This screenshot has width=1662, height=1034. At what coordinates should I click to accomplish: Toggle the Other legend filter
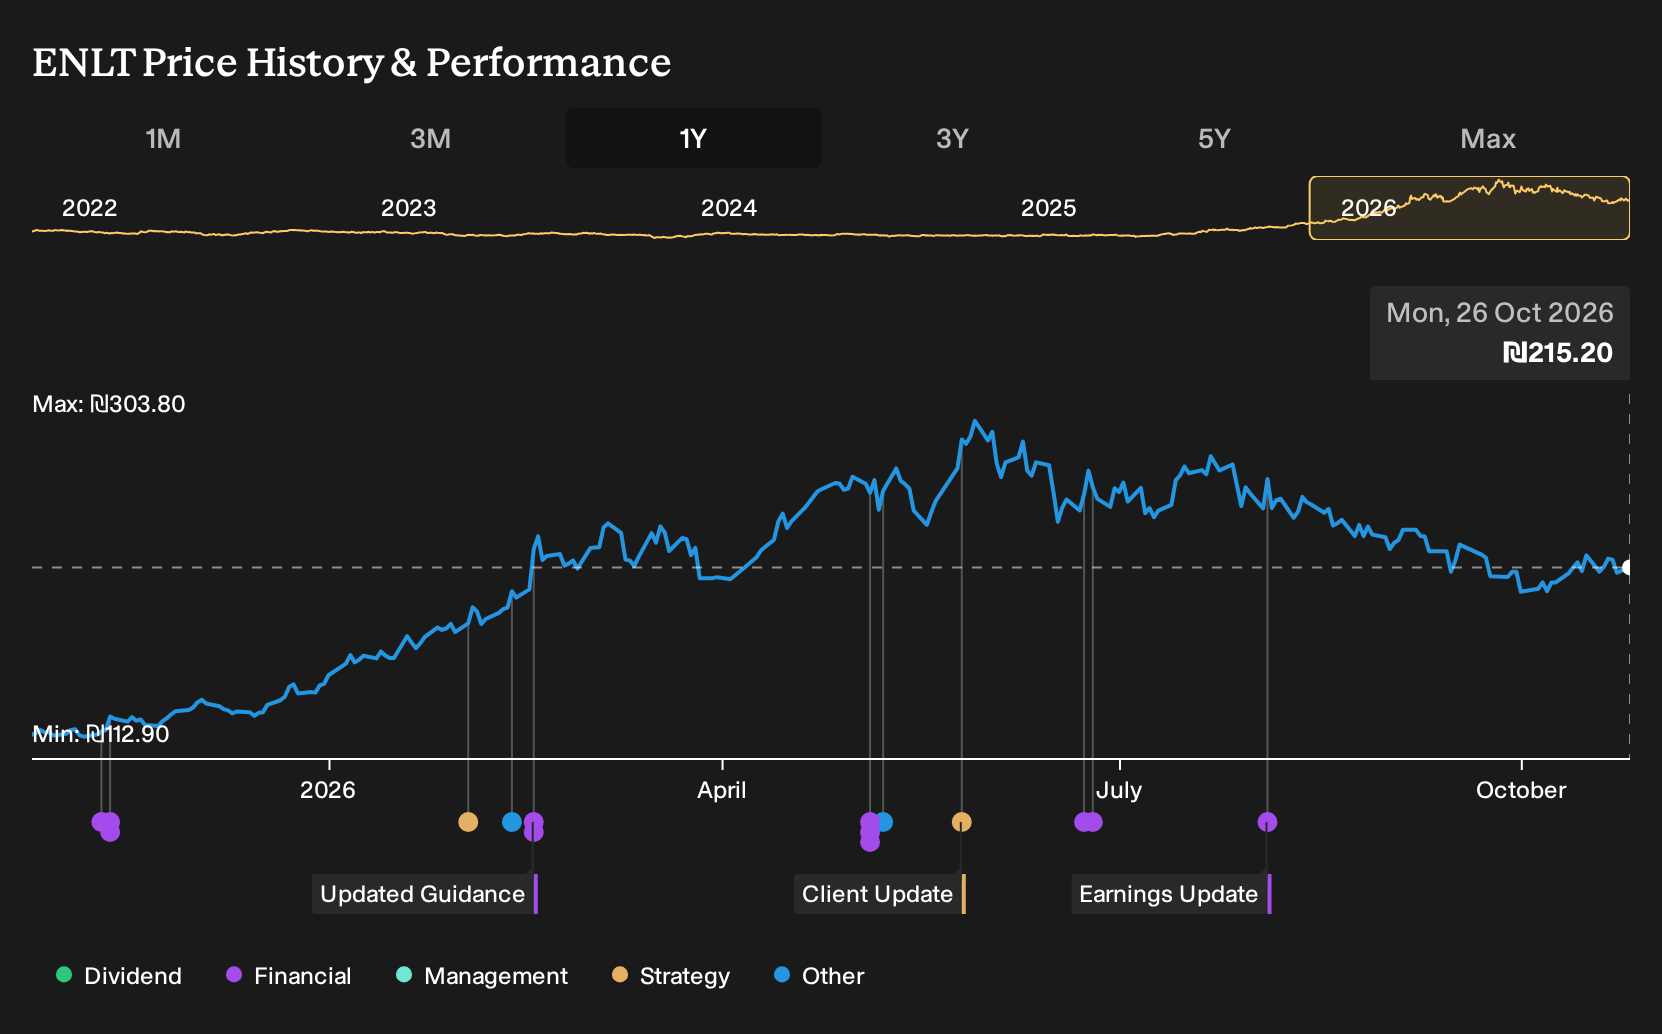point(819,976)
